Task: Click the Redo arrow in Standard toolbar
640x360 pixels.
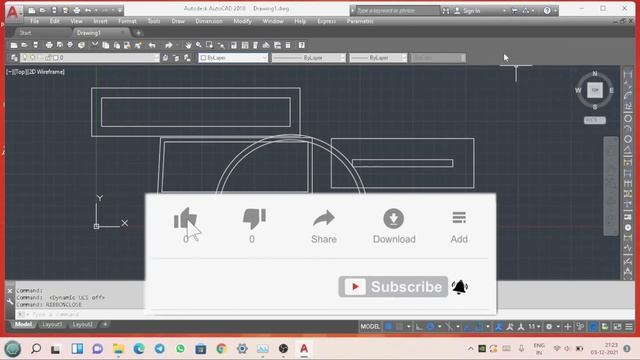Action: point(169,45)
